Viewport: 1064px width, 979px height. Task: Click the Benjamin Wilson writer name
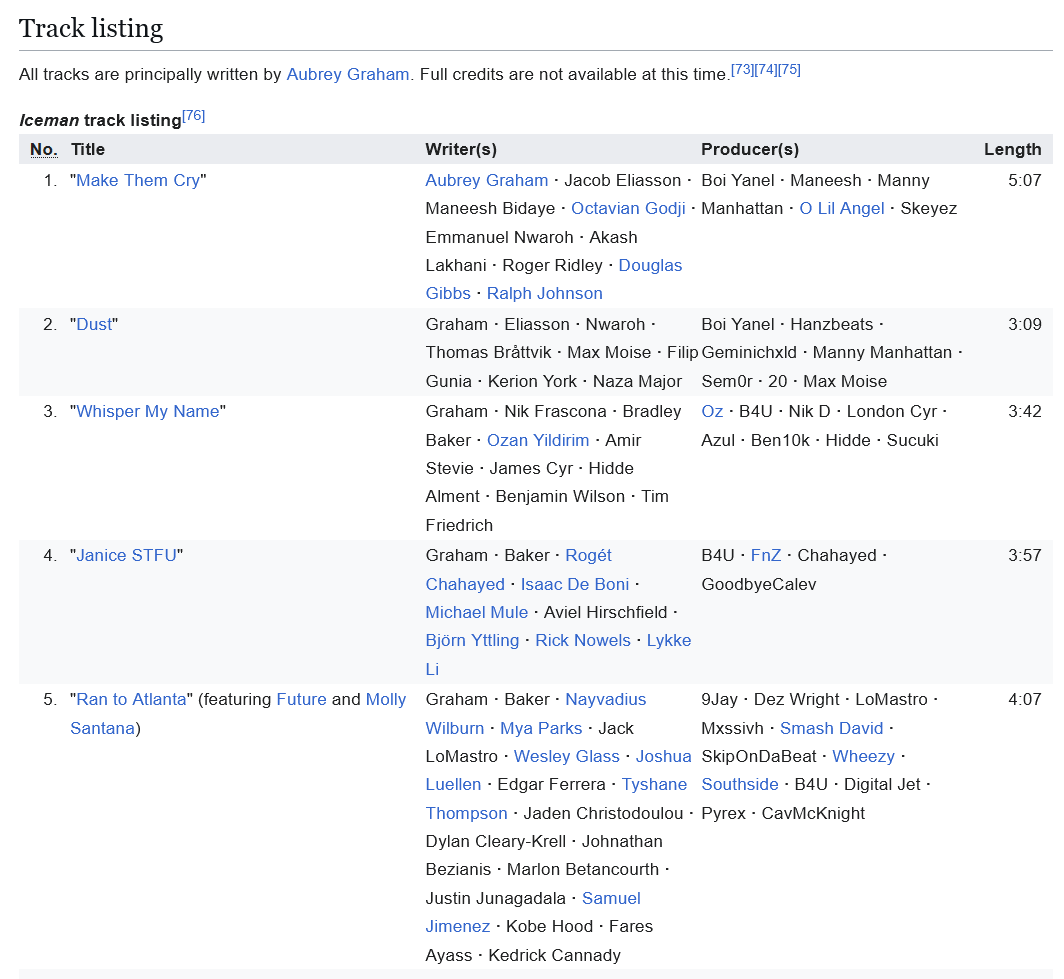560,497
